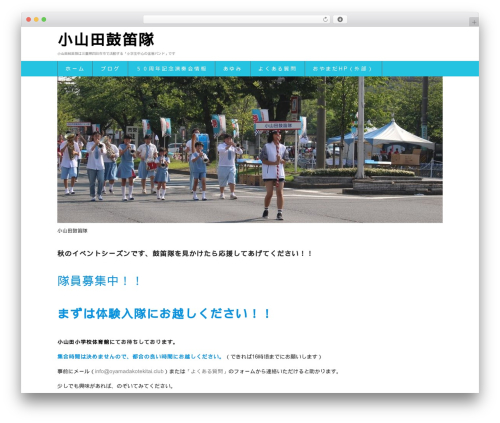Click the photo caption 小山田鼓笛隊

[x=72, y=231]
